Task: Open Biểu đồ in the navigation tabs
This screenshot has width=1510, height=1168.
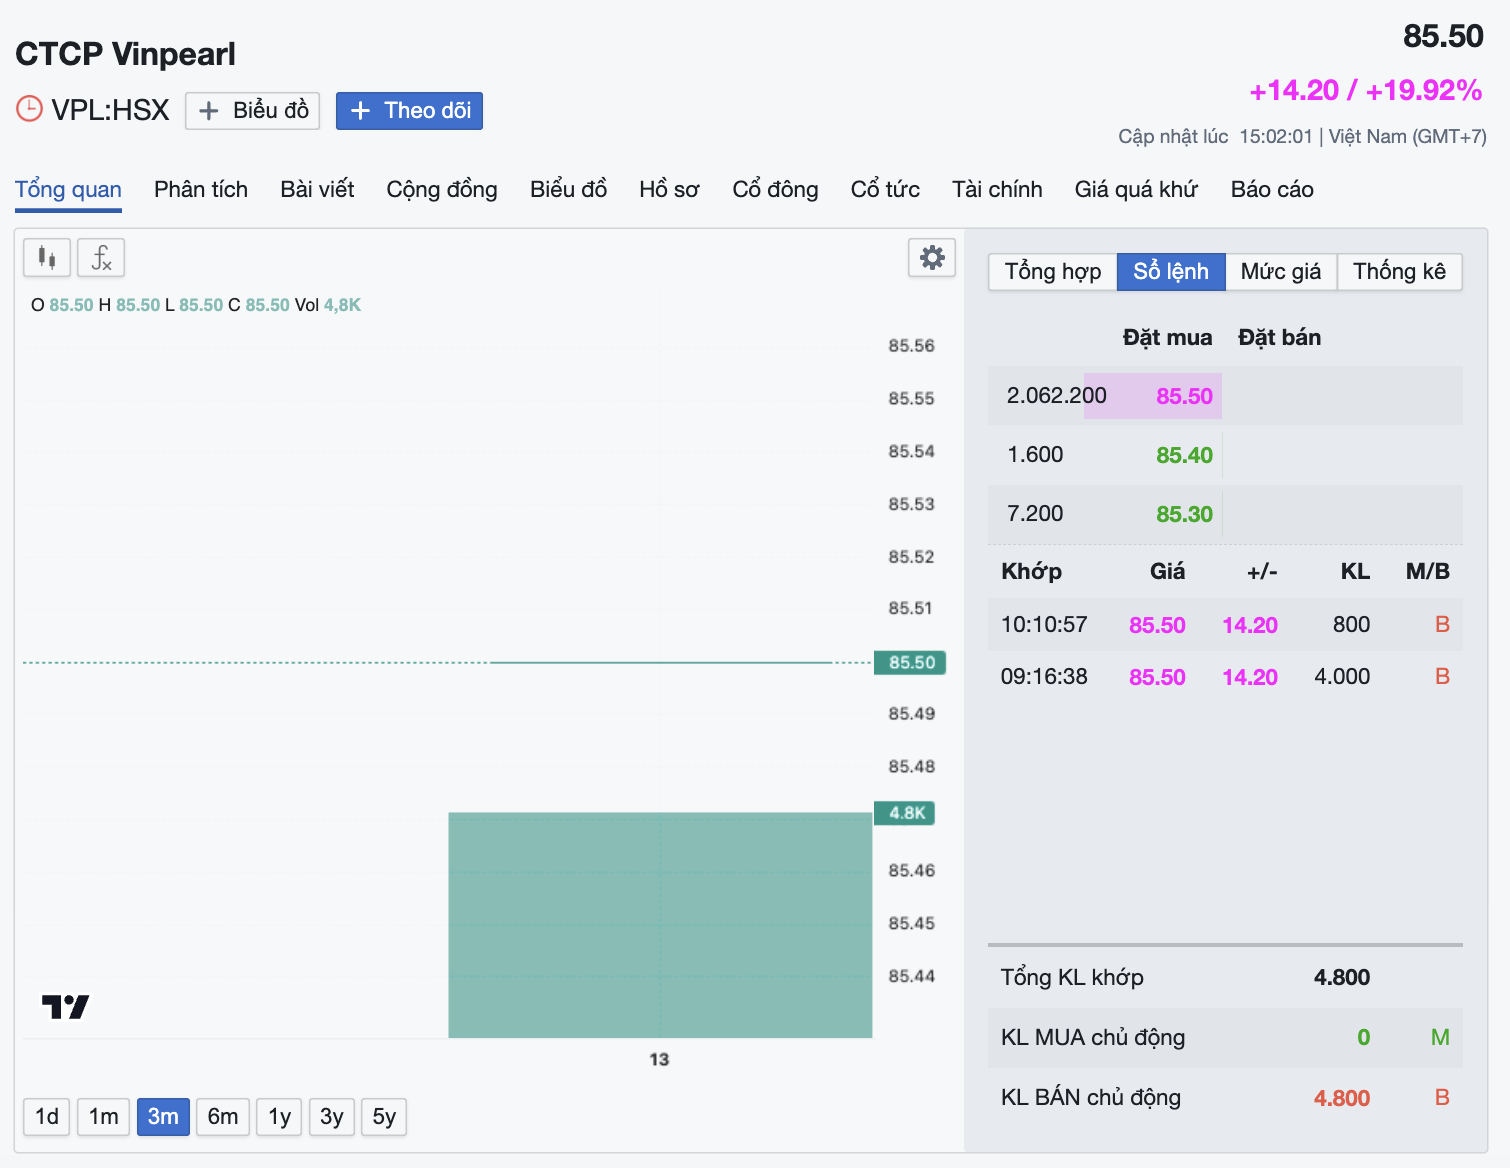Action: [568, 189]
